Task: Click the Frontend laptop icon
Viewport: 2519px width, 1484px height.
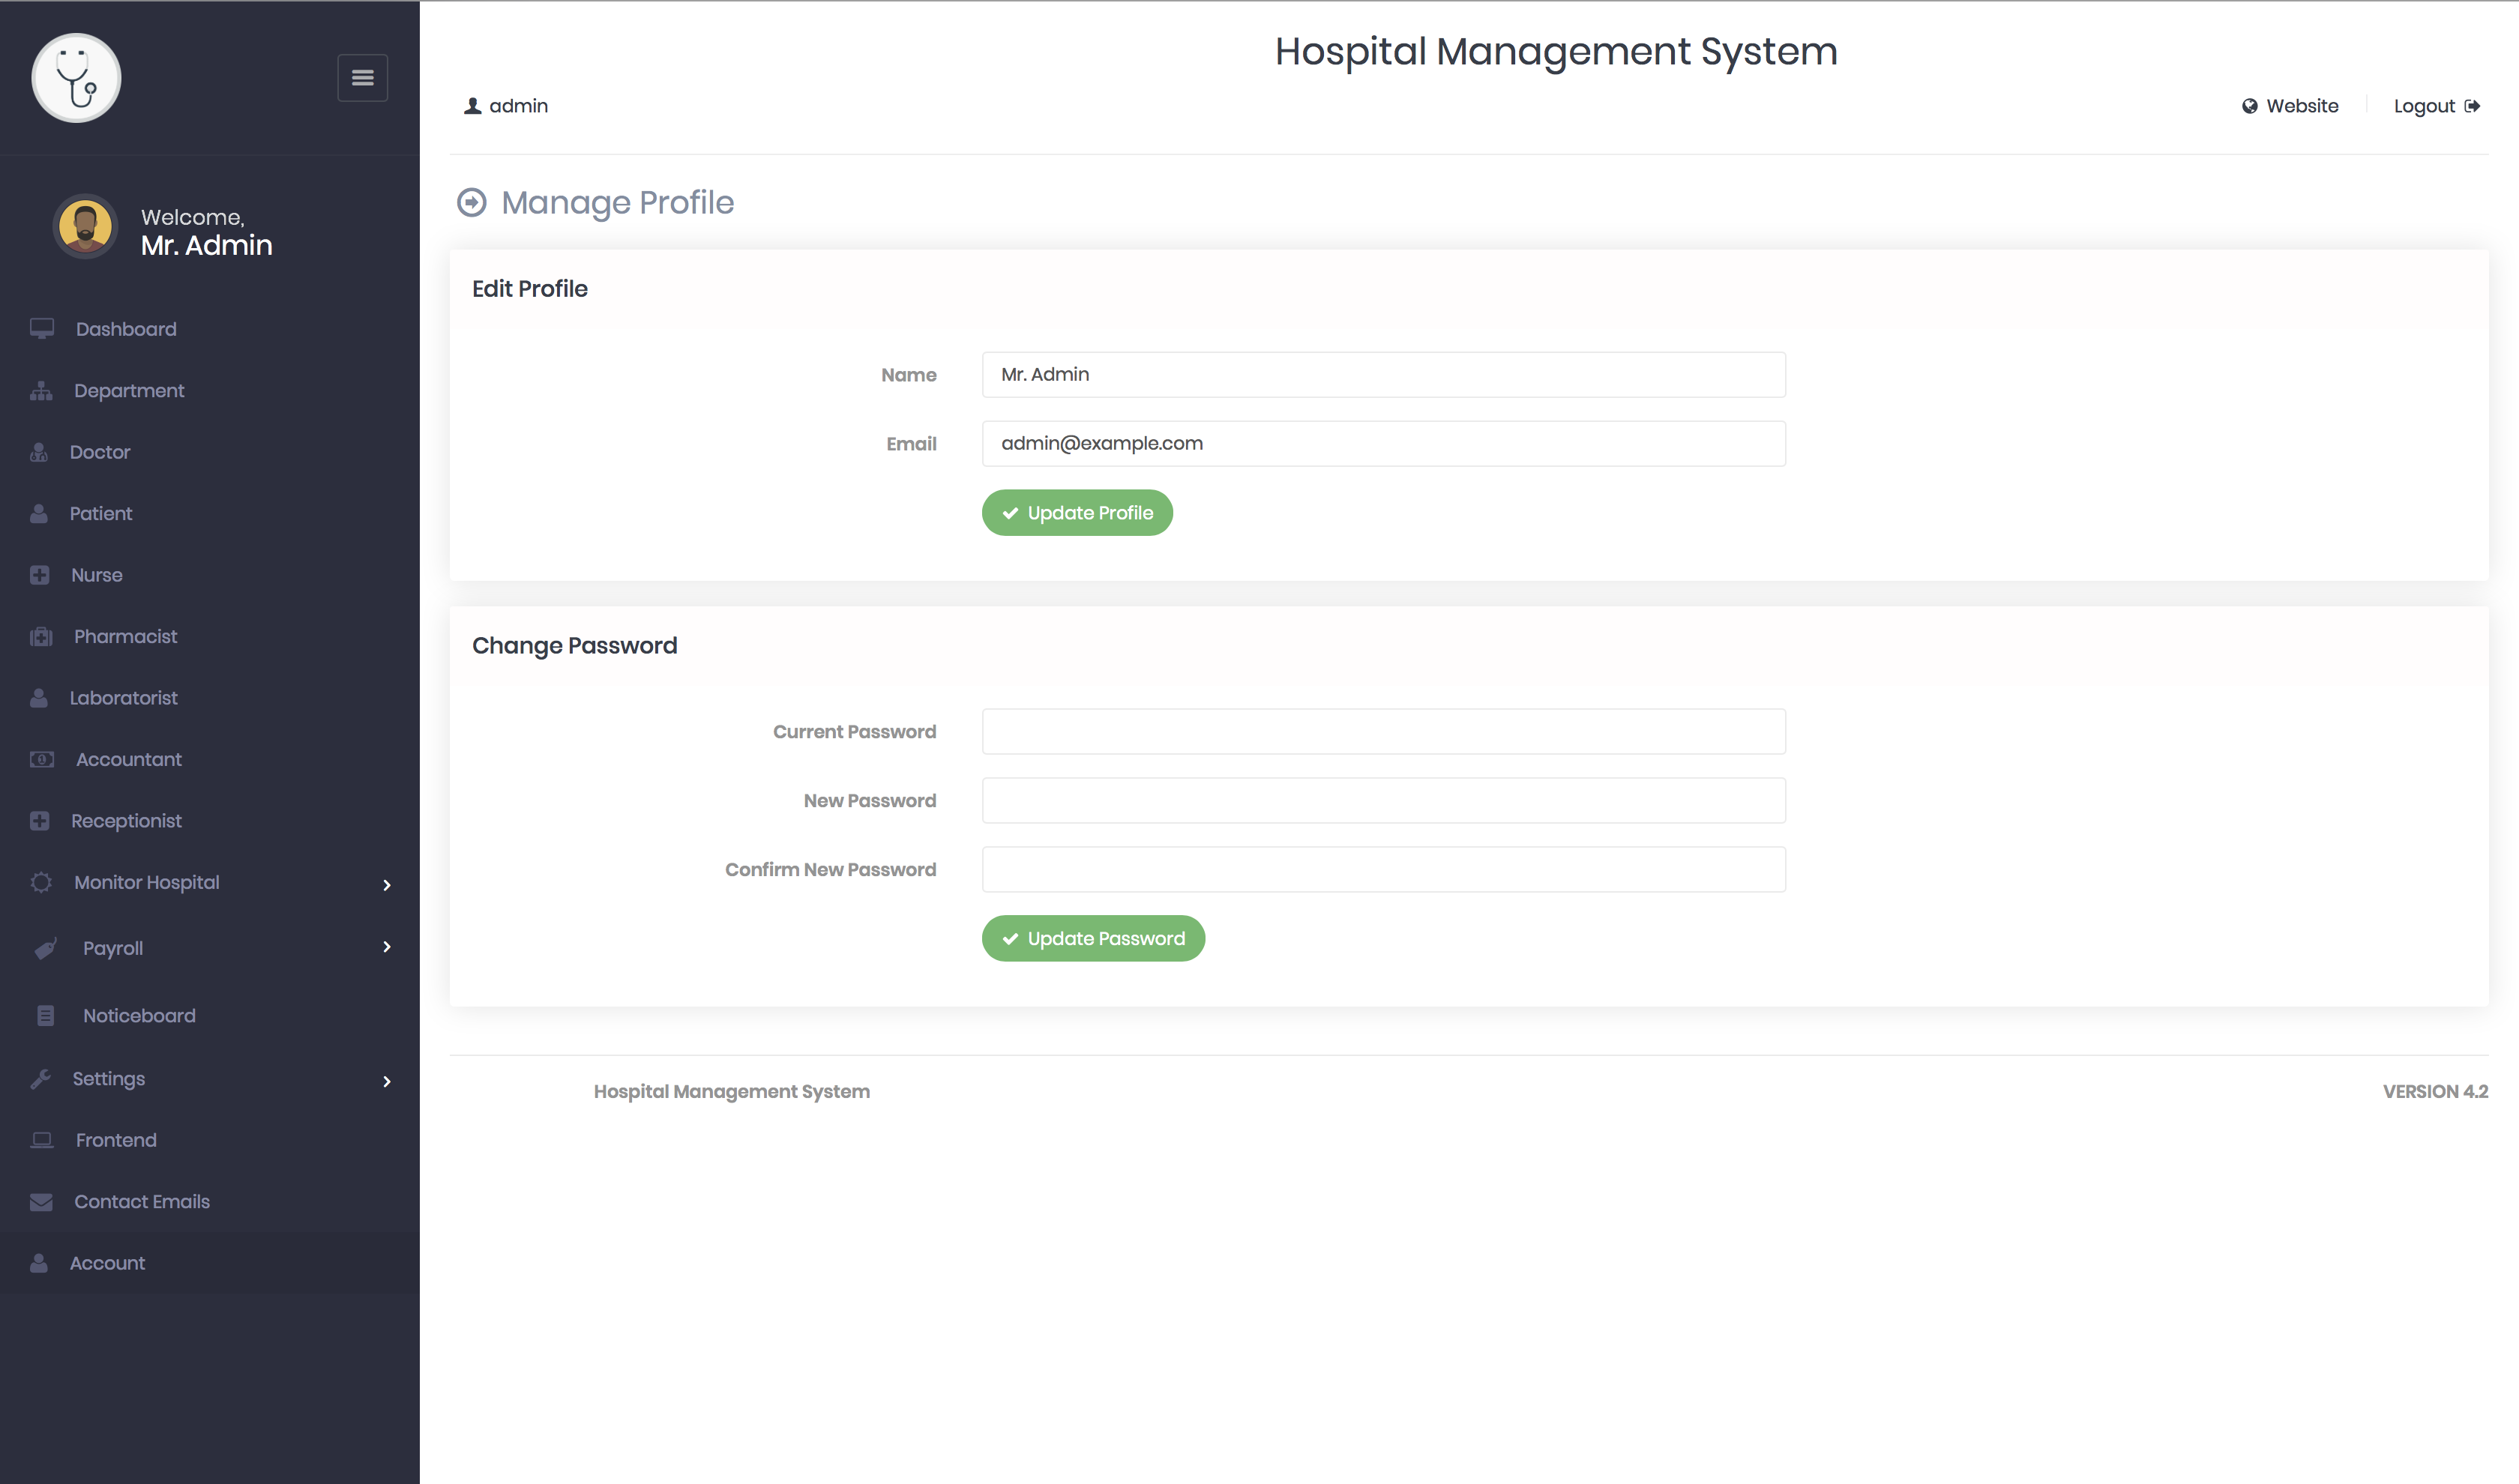Action: (x=42, y=1140)
